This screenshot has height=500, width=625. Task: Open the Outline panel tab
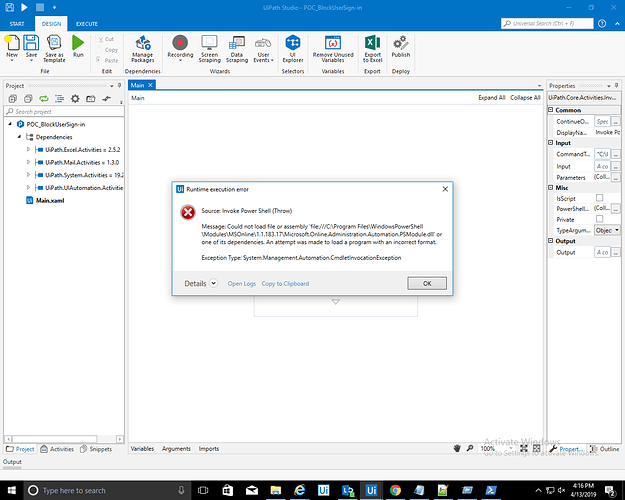pyautogui.click(x=604, y=449)
